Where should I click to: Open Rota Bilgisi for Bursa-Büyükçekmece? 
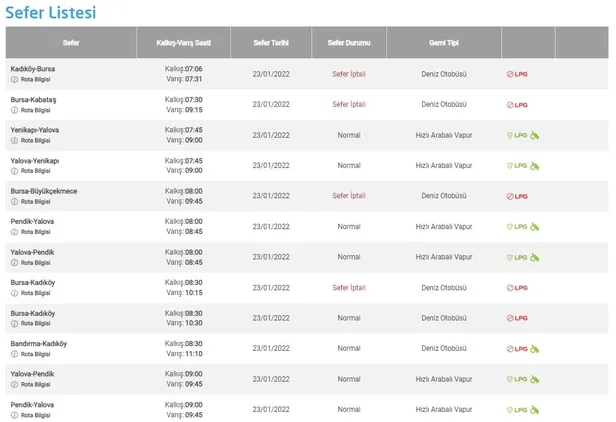click(35, 202)
